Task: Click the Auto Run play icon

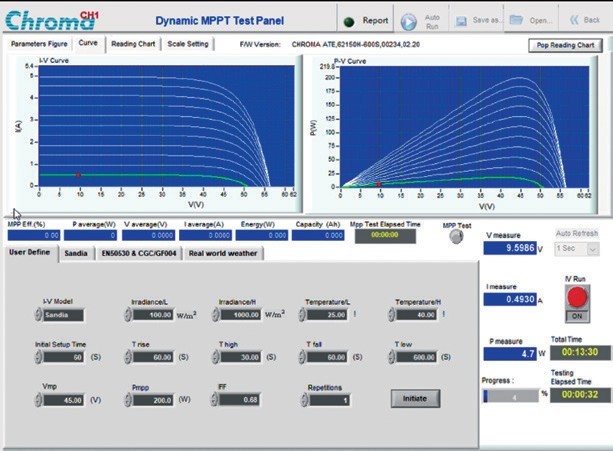Action: coord(409,21)
